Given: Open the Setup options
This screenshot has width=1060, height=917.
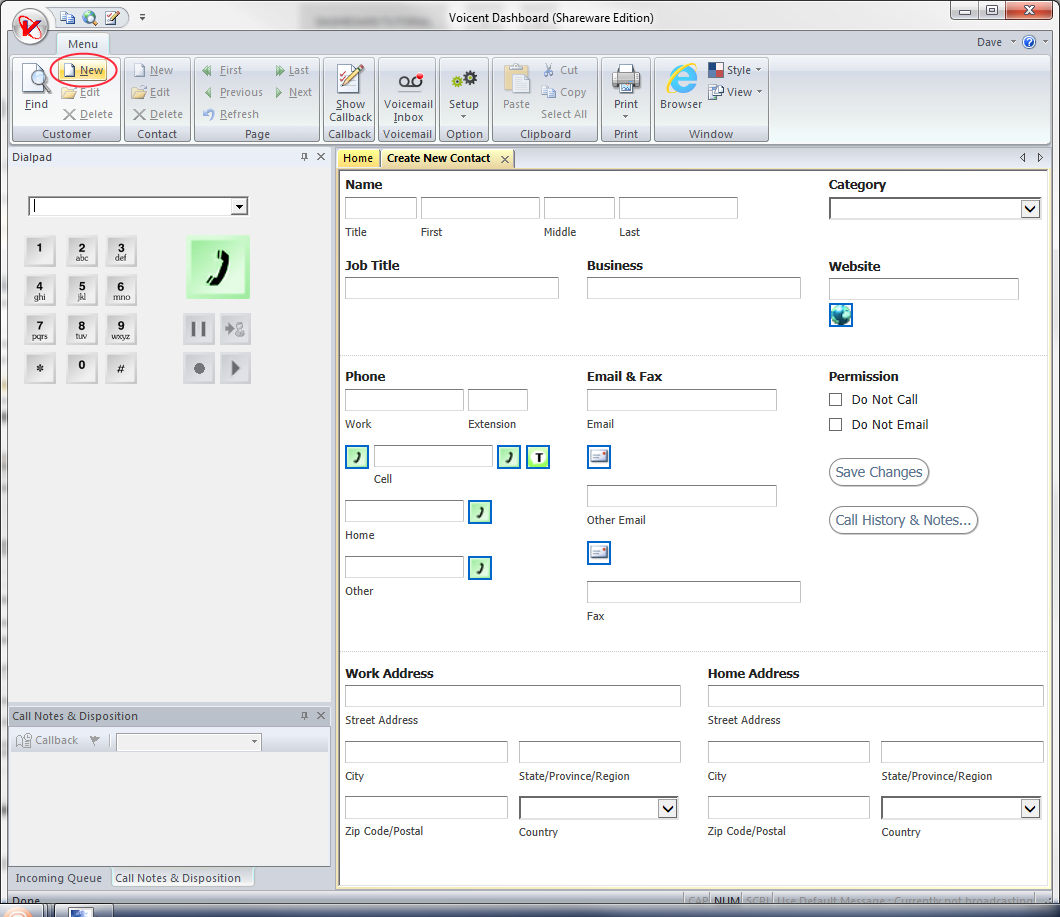Looking at the screenshot, I should [464, 89].
